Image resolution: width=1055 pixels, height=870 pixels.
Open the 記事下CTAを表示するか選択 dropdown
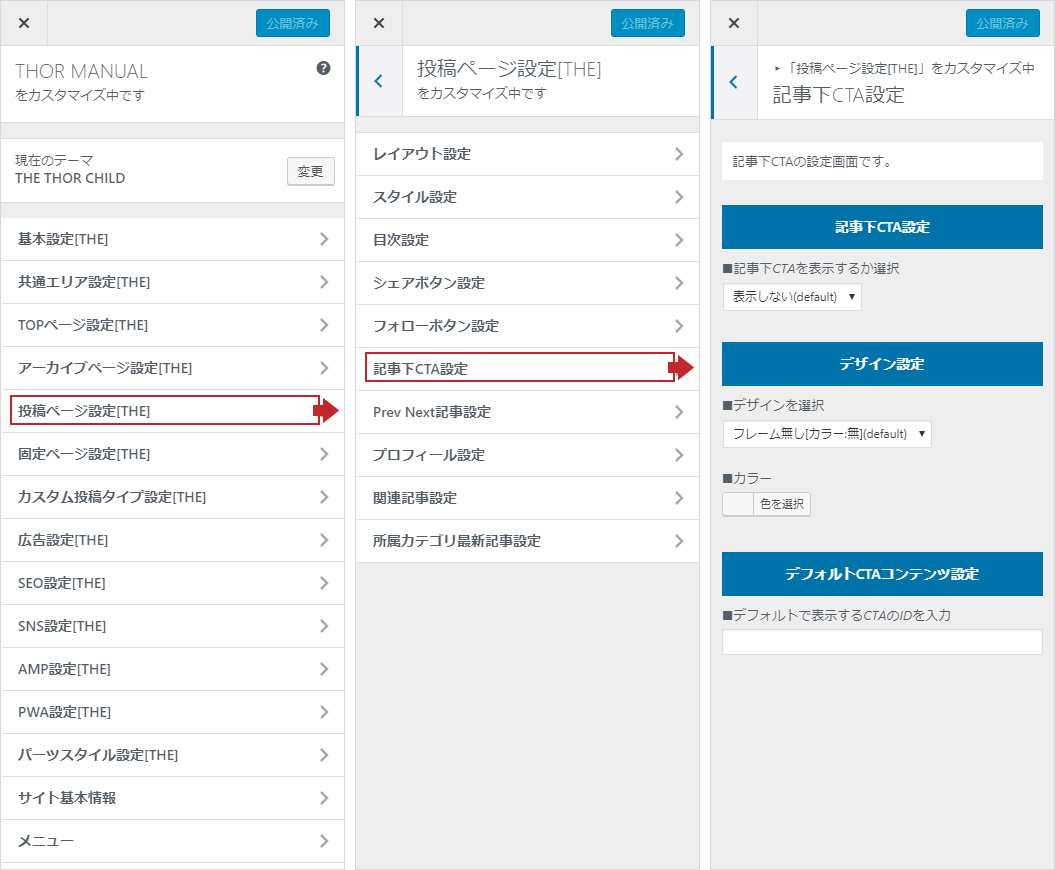791,297
